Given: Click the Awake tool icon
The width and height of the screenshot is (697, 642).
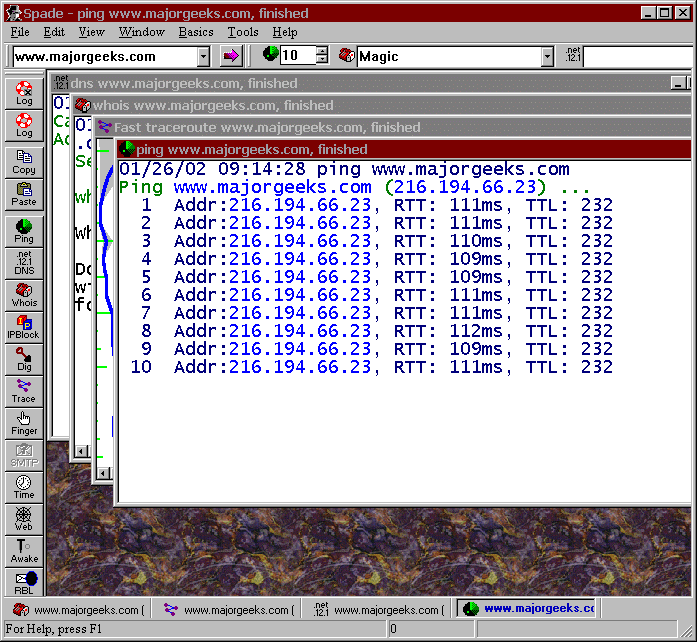Looking at the screenshot, I should pyautogui.click(x=24, y=551).
